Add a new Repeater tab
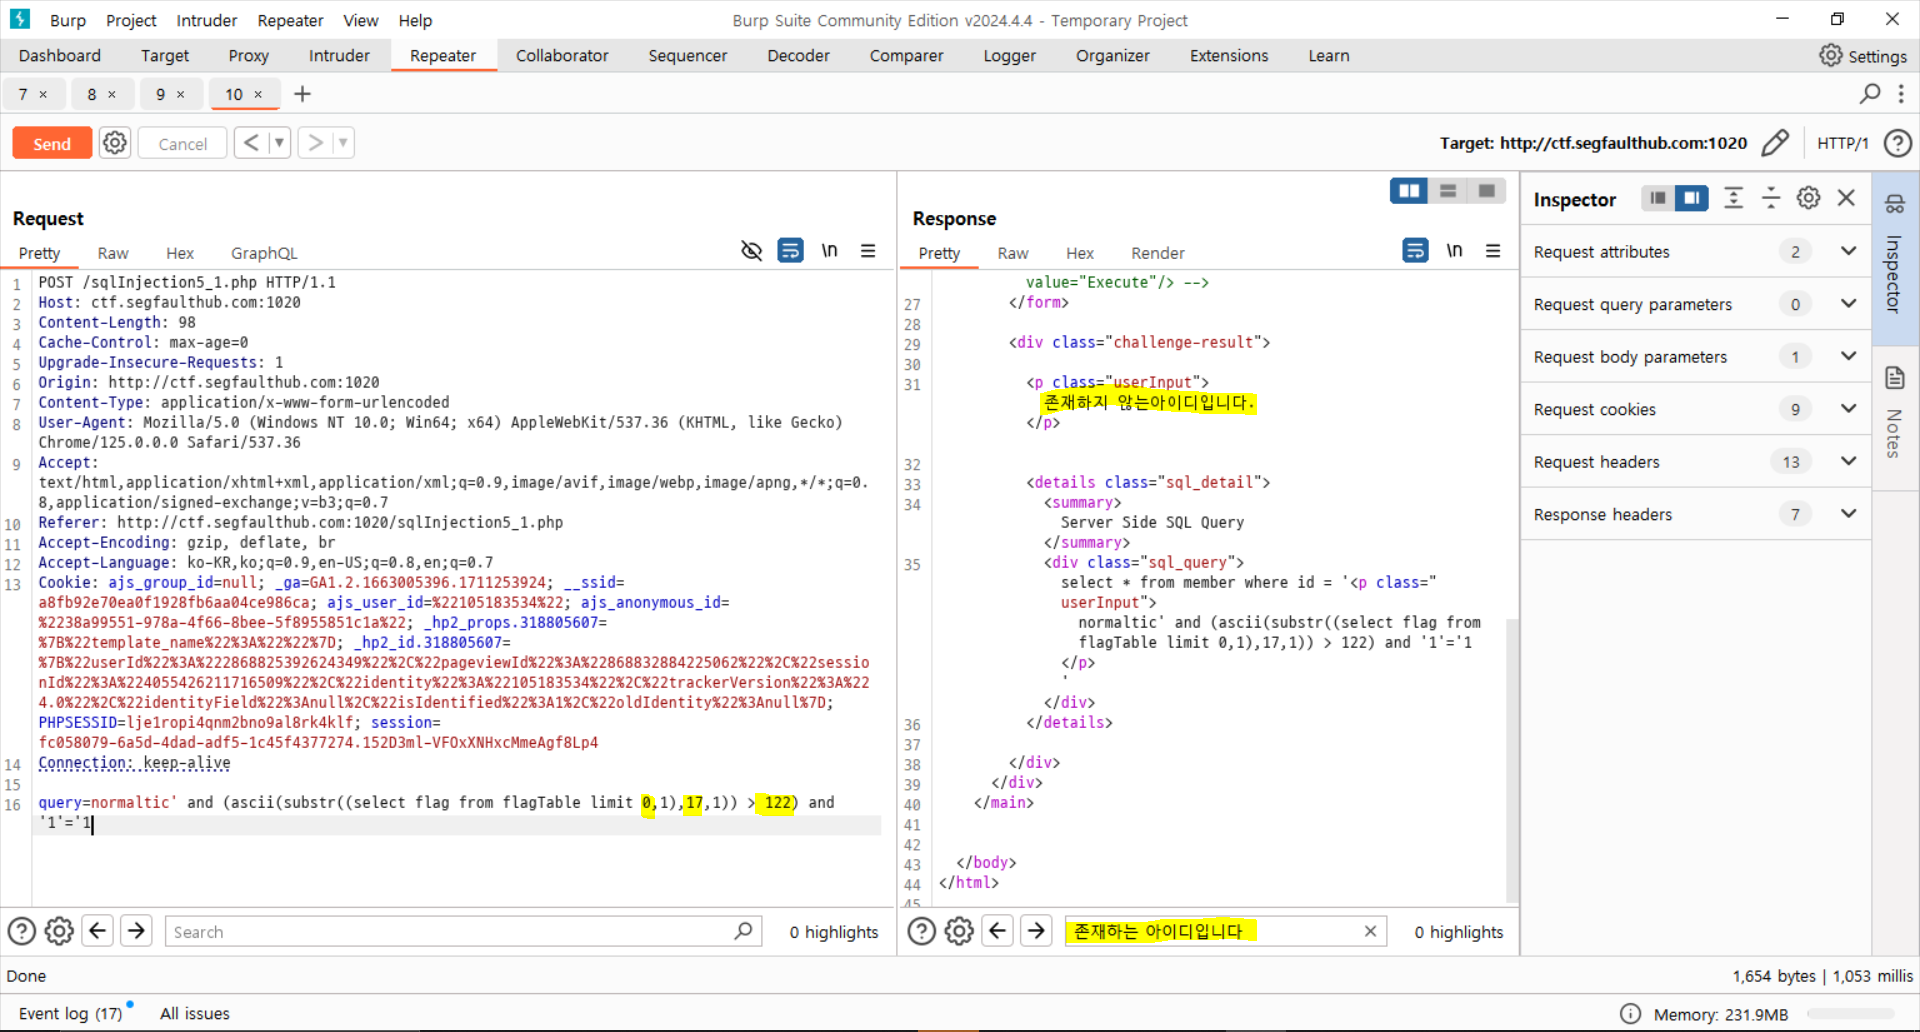 coord(302,94)
